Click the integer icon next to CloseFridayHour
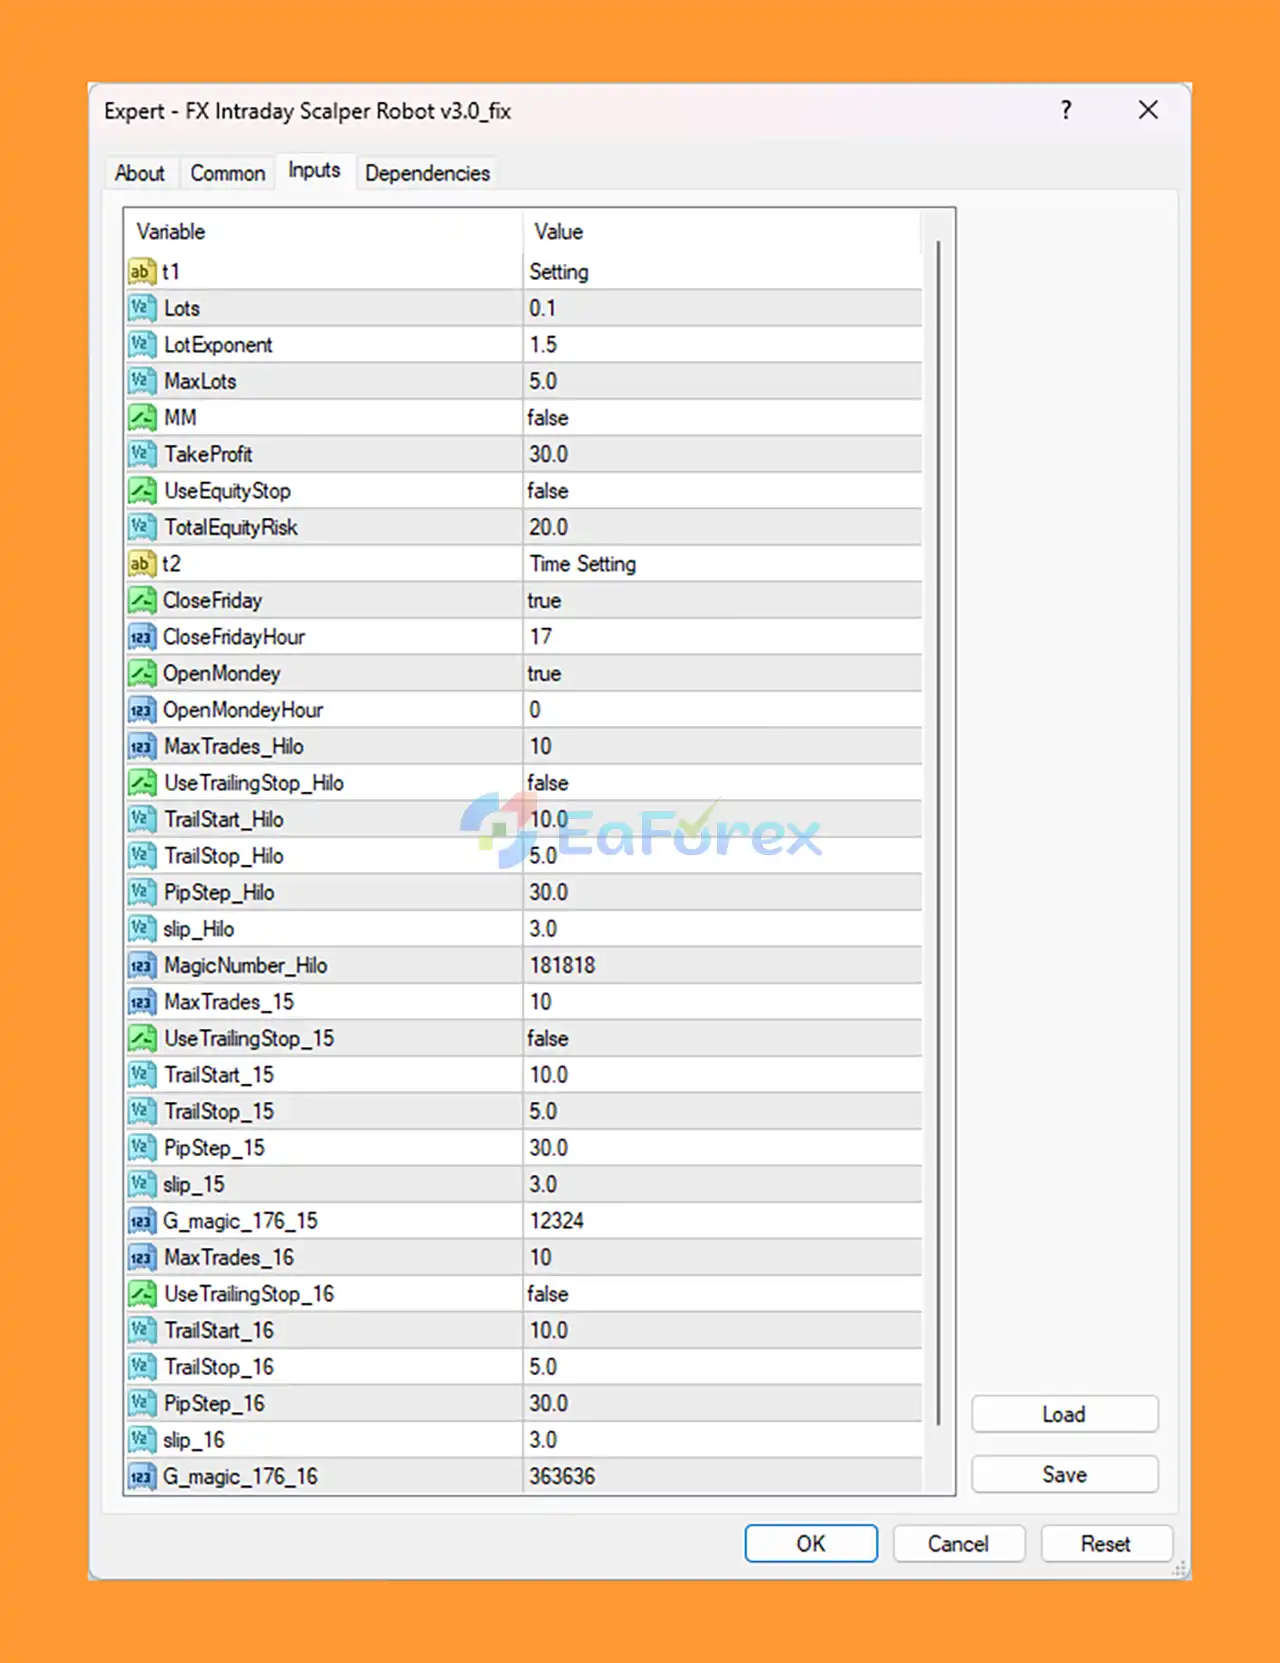The height and width of the screenshot is (1663, 1280). coord(142,637)
